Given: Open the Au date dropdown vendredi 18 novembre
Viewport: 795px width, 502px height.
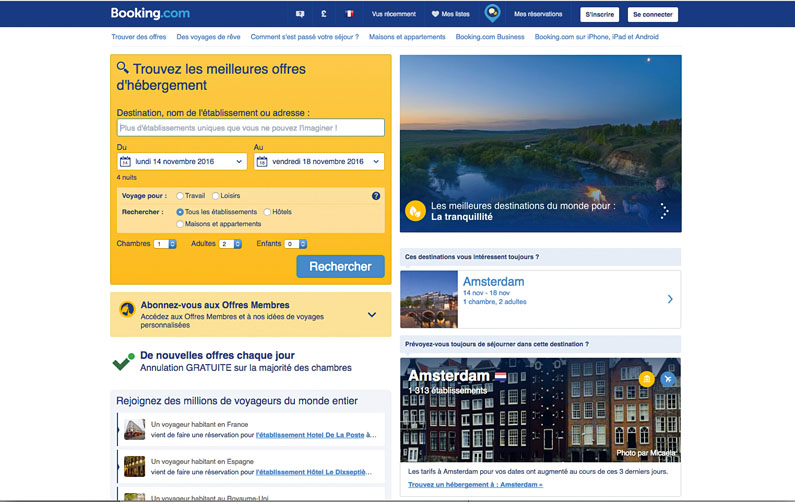Looking at the screenshot, I should [x=319, y=162].
